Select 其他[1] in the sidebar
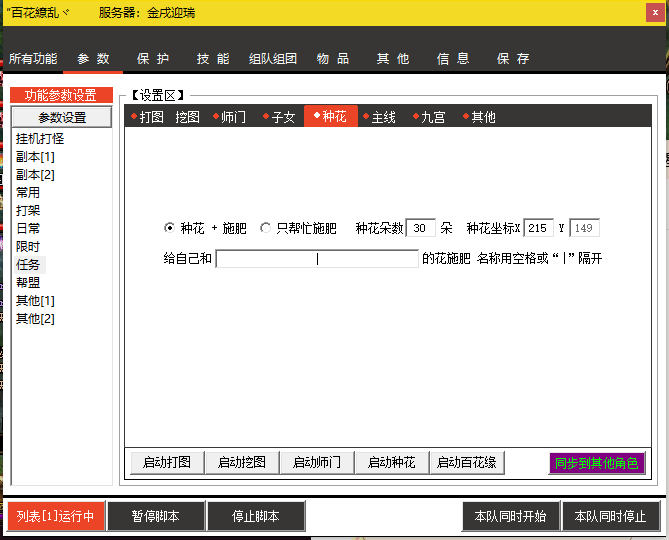 tap(35, 301)
